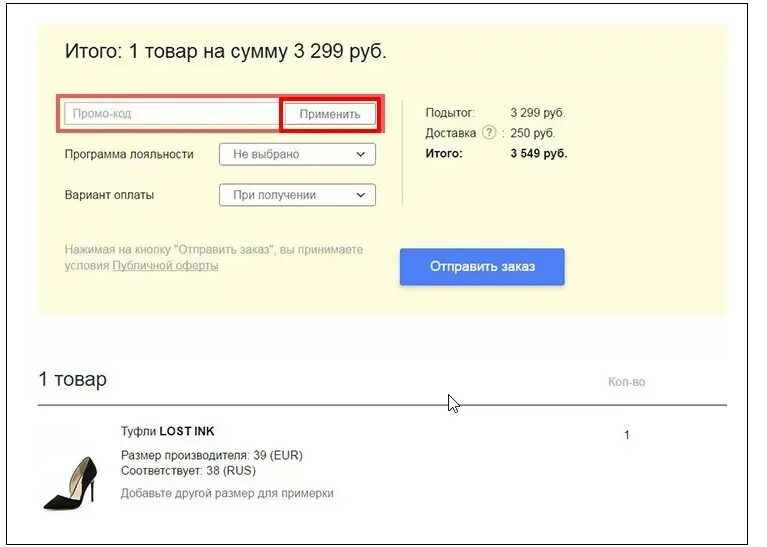Image resolution: width=767 pixels, height=547 pixels.
Task: Click the 1 товар section heading
Action: pyautogui.click(x=72, y=379)
